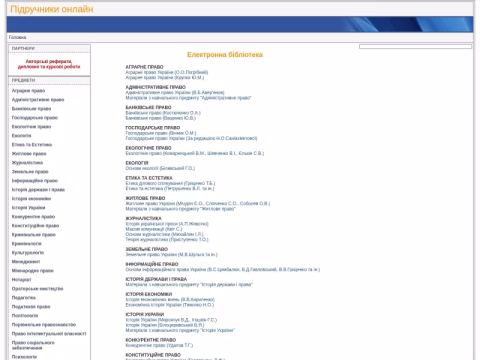Open Основи журналістики by Михайлин

[164, 234]
